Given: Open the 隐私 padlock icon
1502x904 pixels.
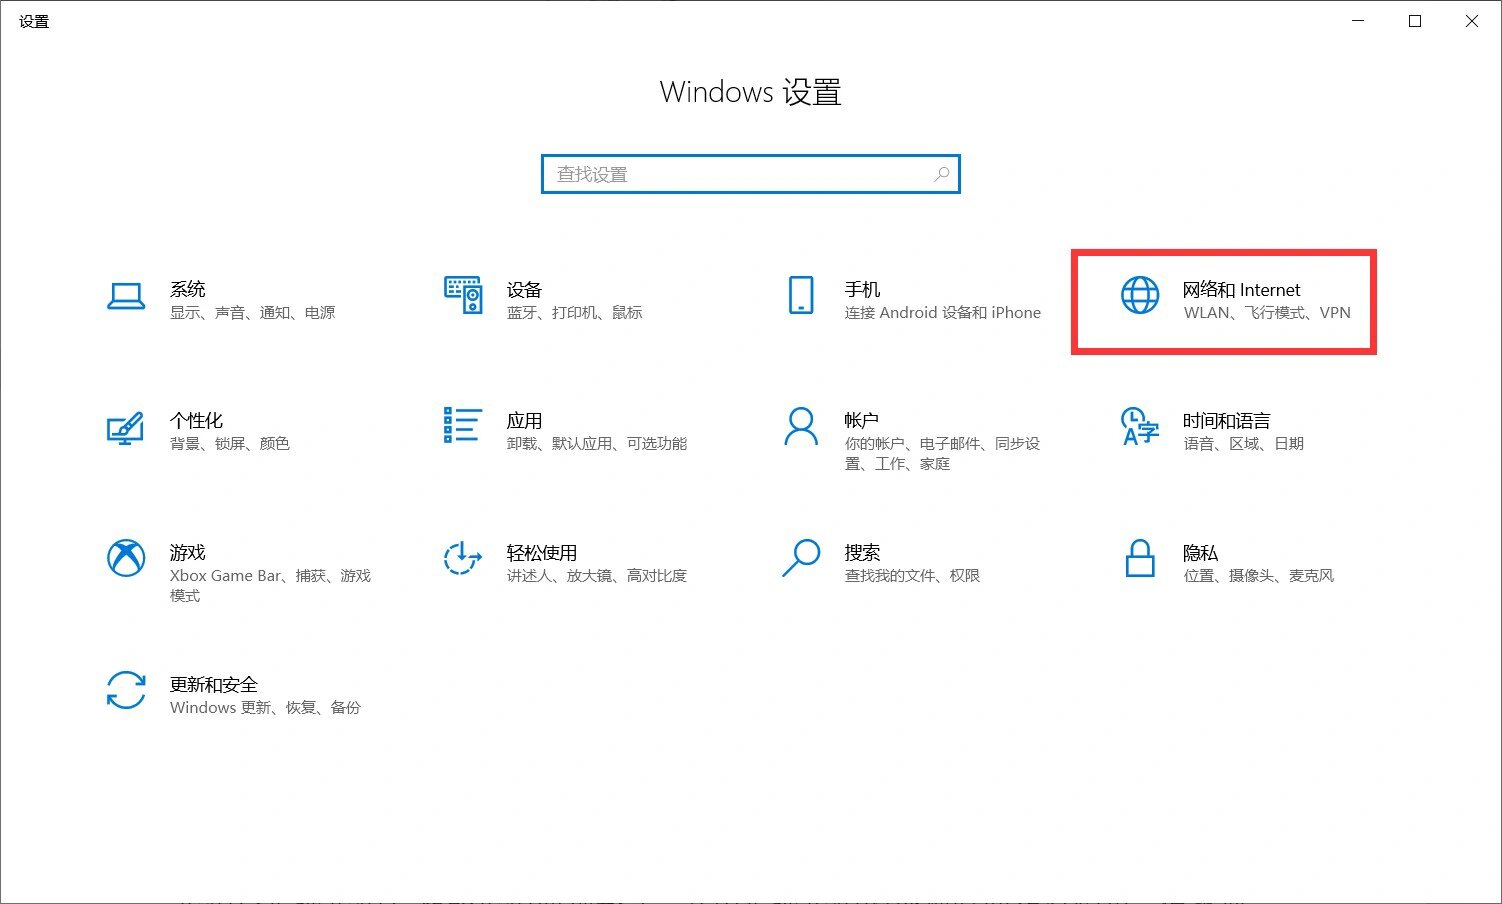Looking at the screenshot, I should [1140, 558].
